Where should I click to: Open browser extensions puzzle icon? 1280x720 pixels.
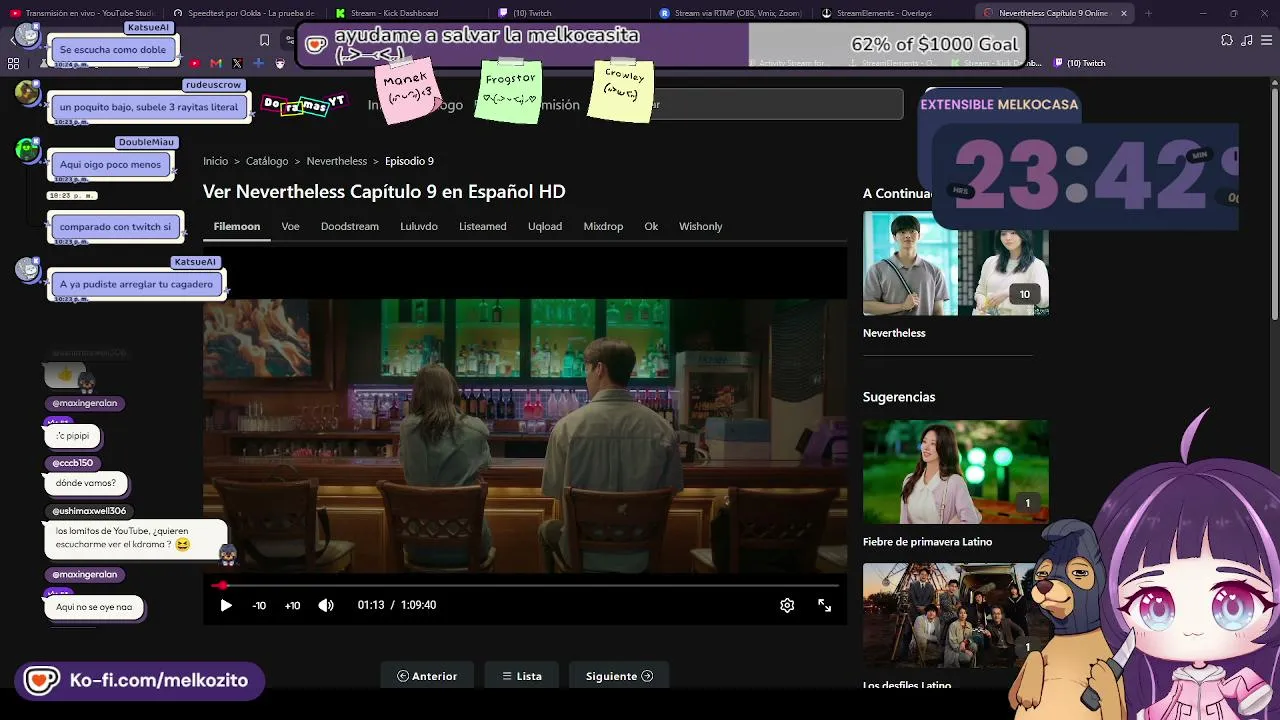point(1227,40)
